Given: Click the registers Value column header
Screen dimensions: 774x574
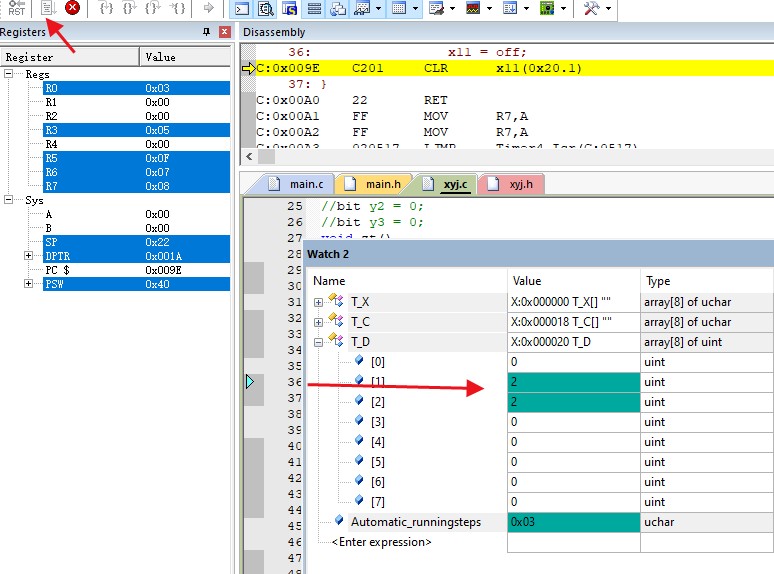Looking at the screenshot, I should 185,57.
